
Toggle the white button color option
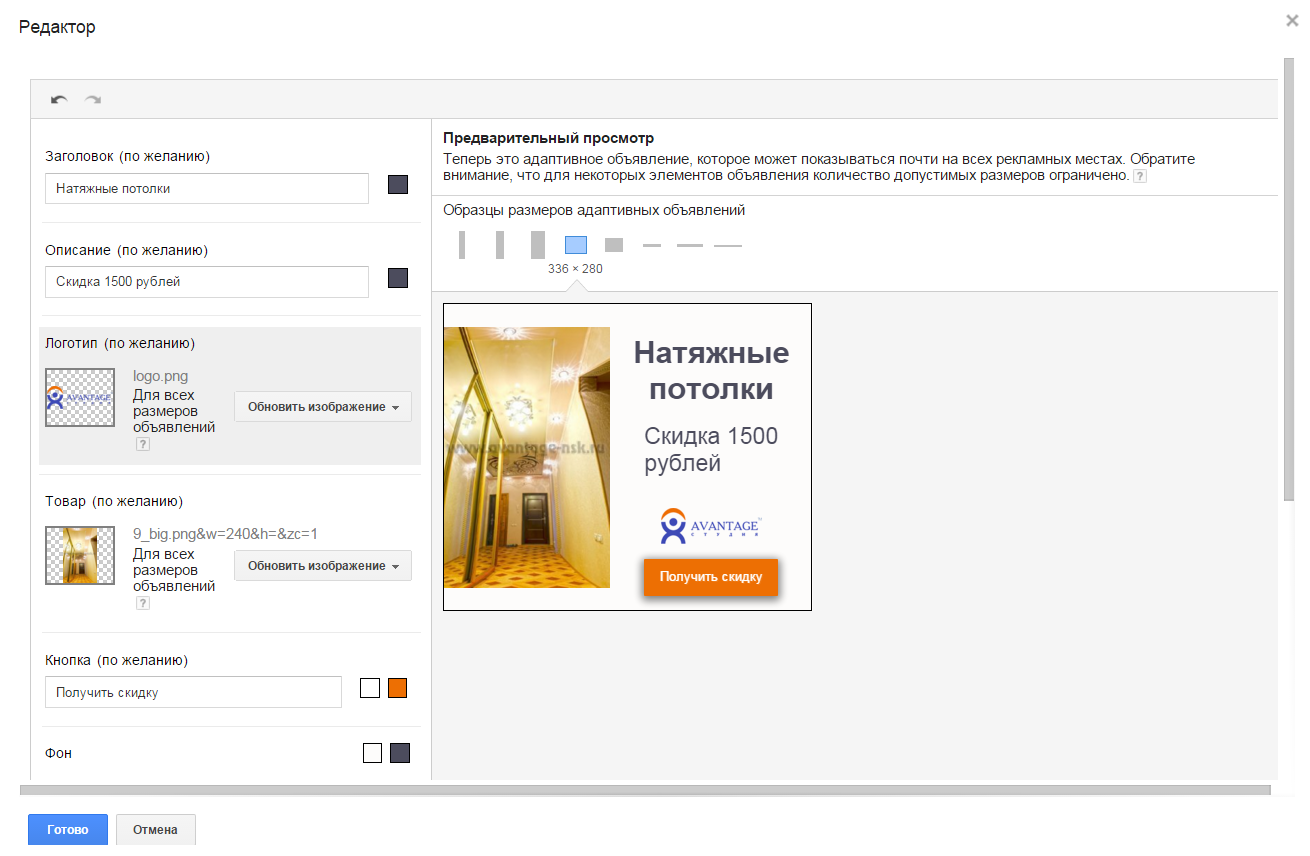371,688
